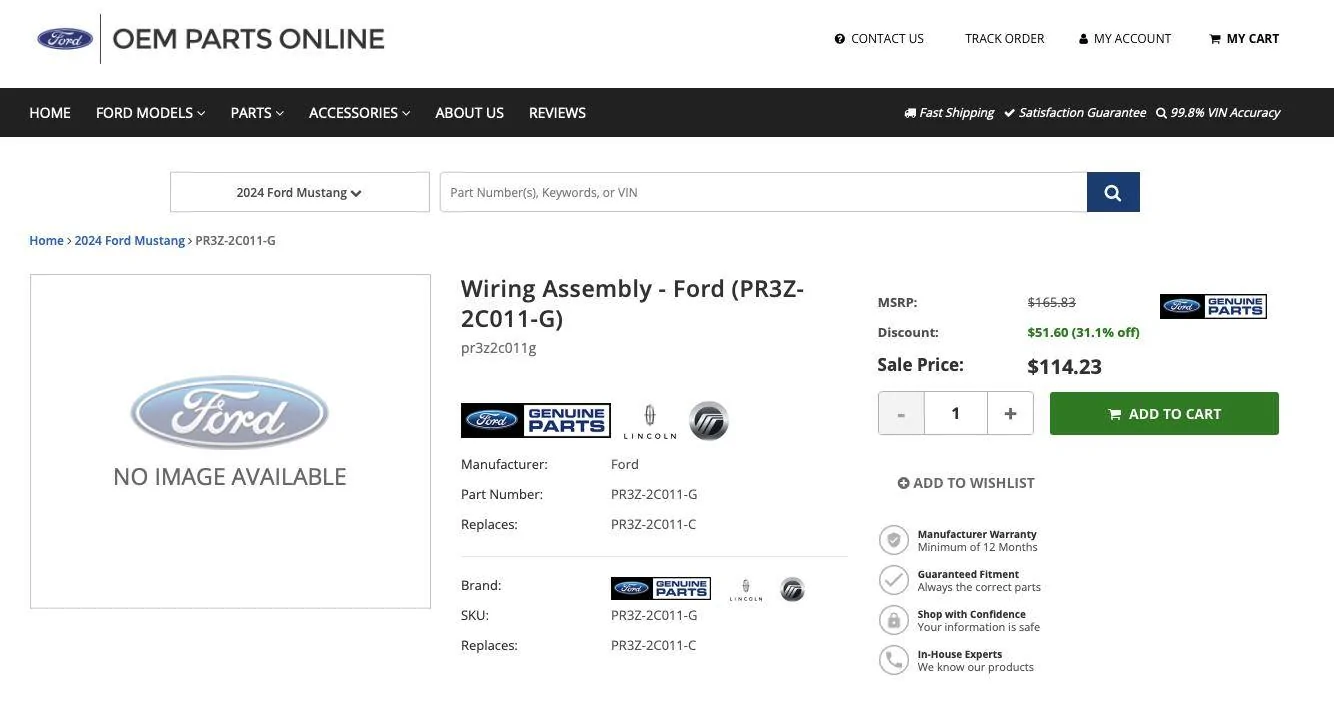Click the large Lincoln brand logo
1334x725 pixels.
(649, 421)
